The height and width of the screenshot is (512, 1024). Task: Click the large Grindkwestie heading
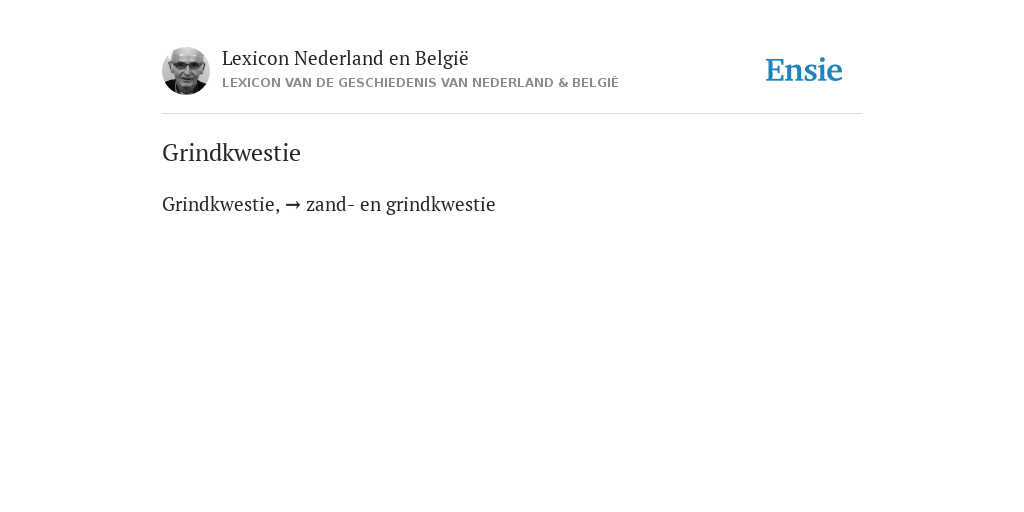click(x=231, y=153)
